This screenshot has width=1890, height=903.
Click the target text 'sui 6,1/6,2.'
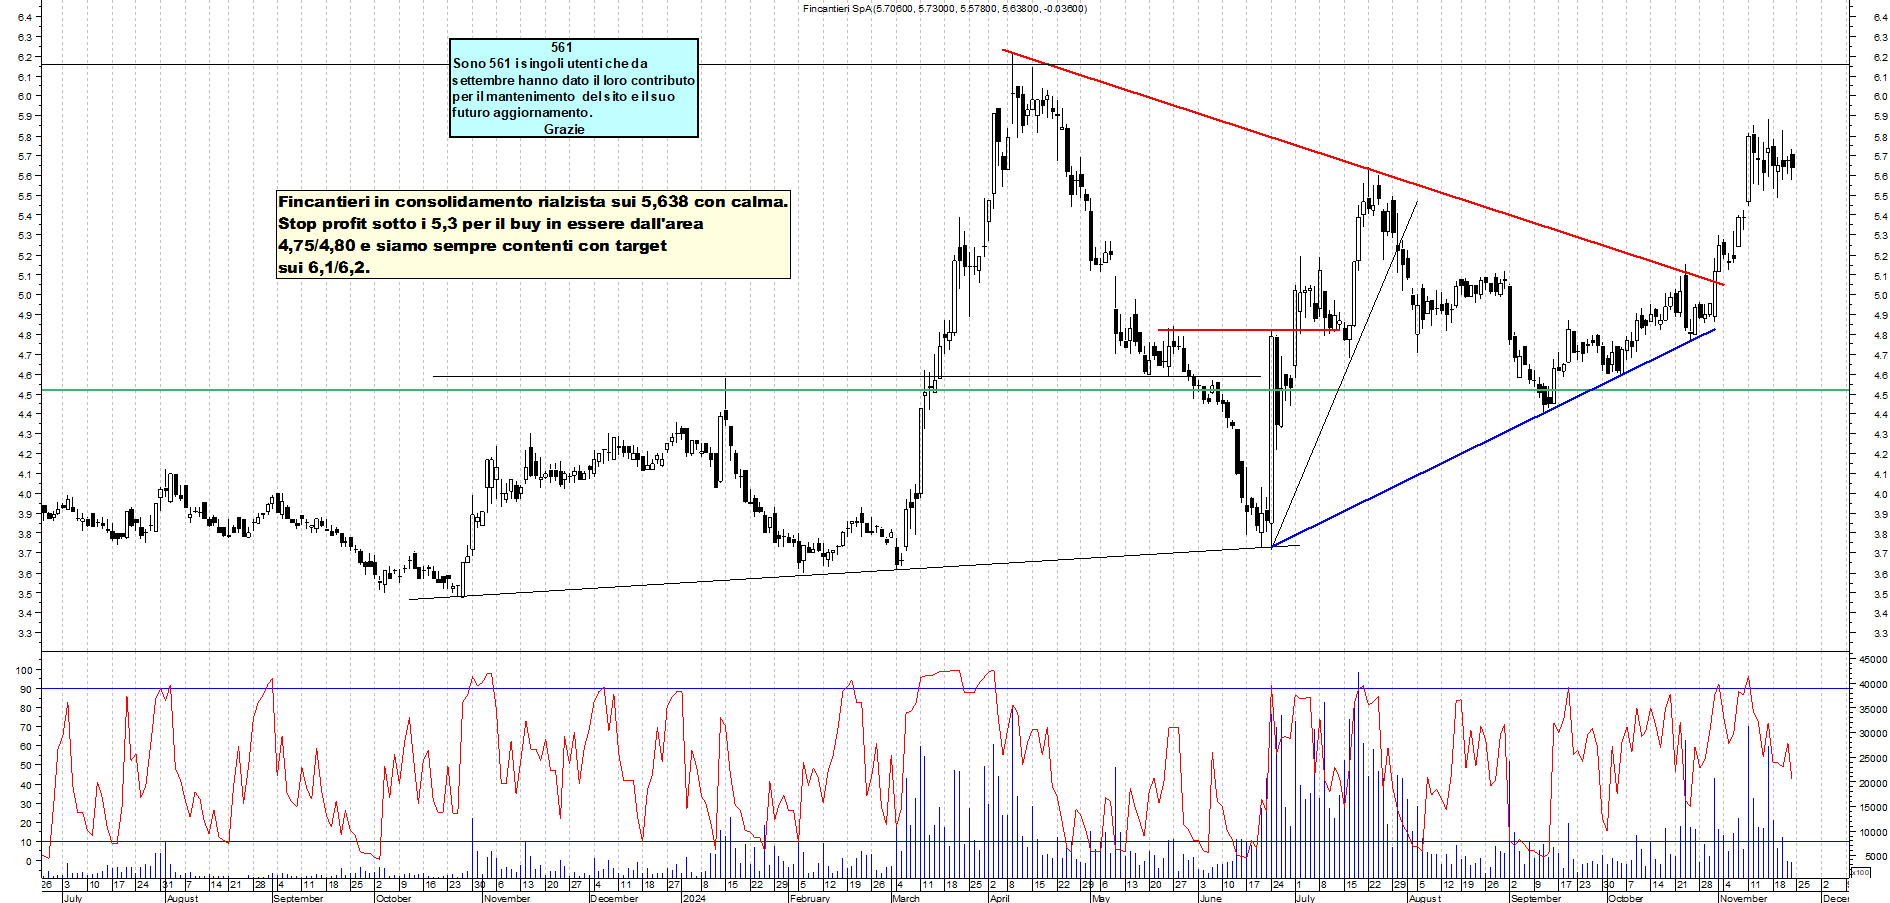(x=324, y=268)
